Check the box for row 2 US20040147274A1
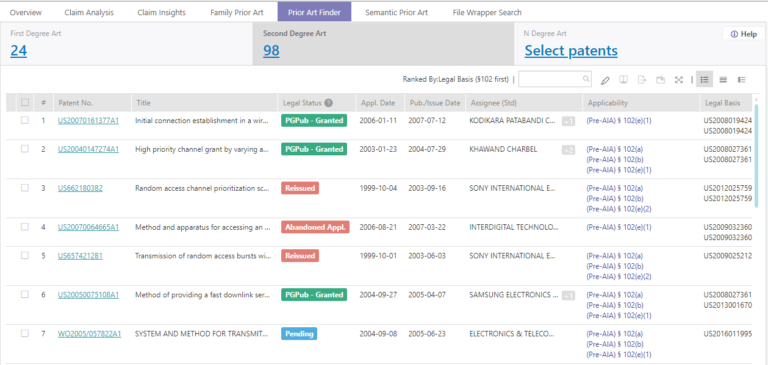768x365 pixels. 25,149
